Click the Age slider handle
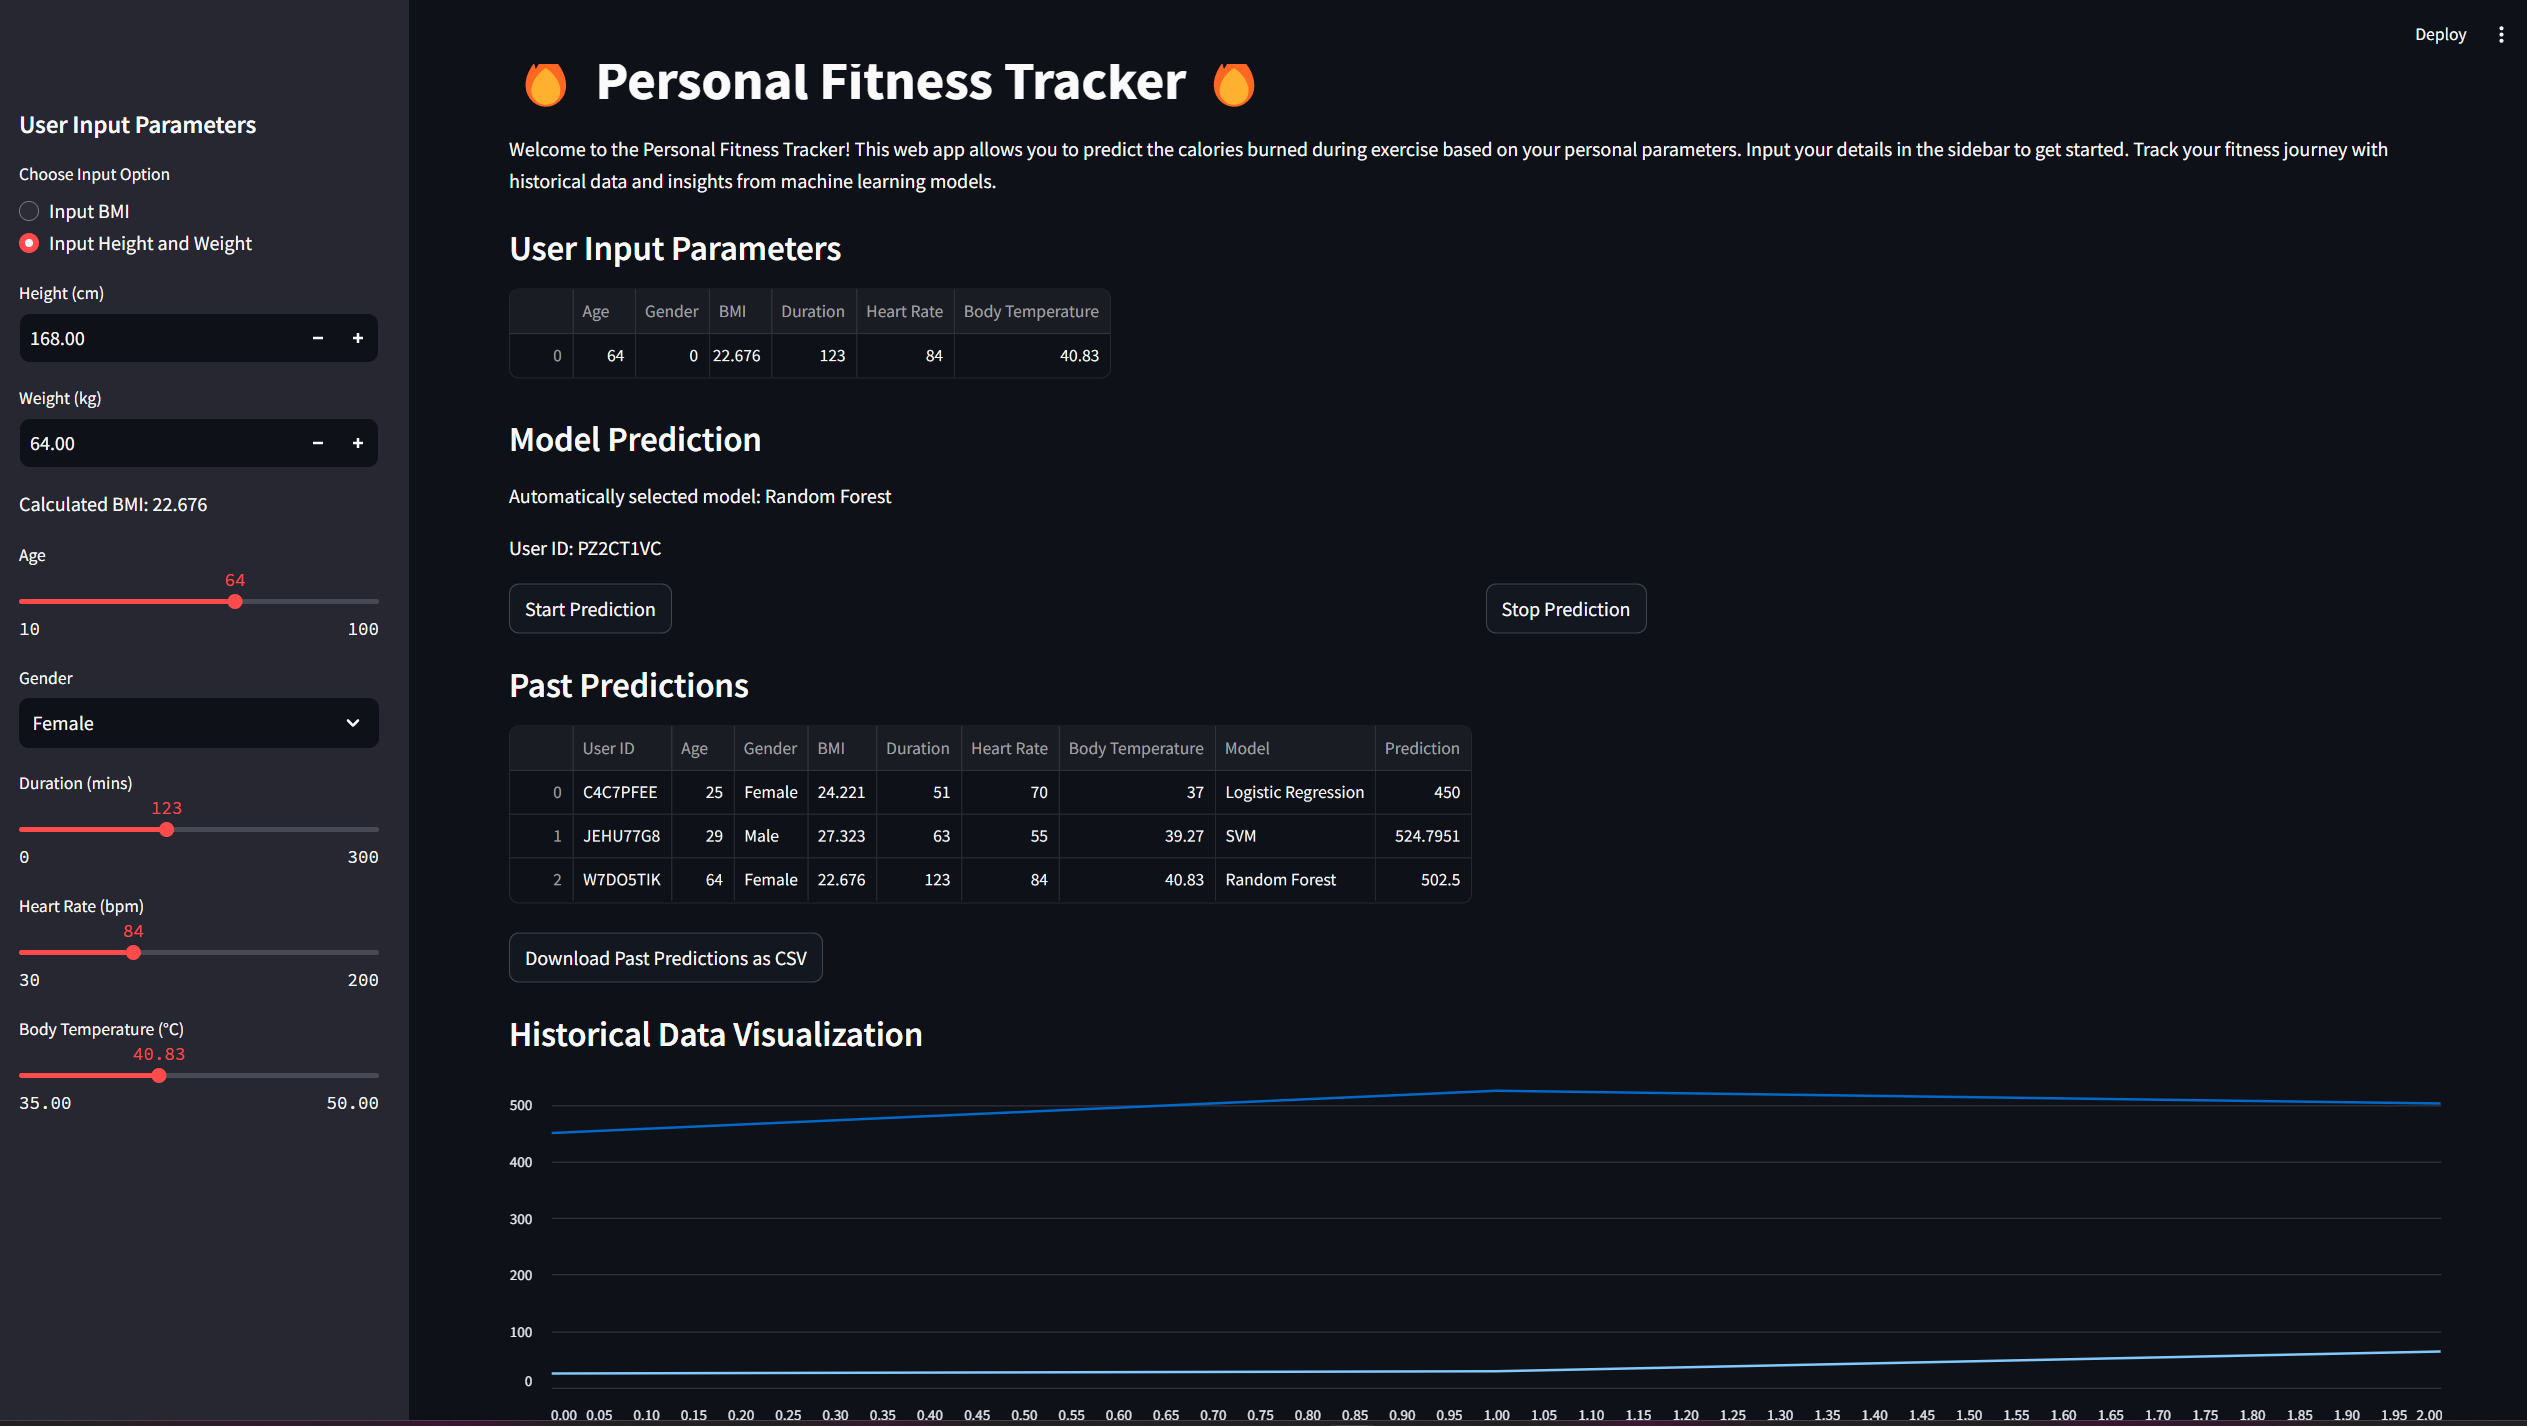This screenshot has width=2527, height=1426. [235, 602]
